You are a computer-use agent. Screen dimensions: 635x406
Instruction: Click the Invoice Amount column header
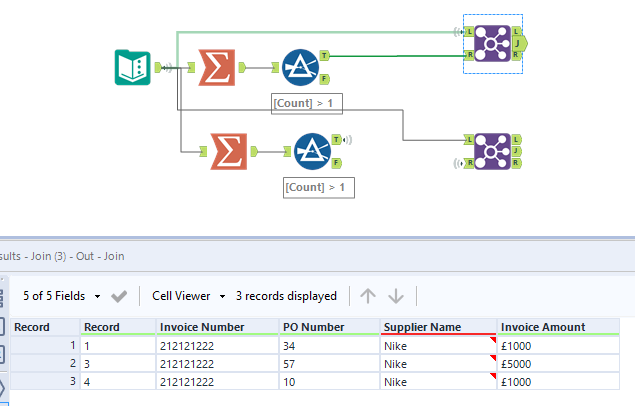click(556, 327)
